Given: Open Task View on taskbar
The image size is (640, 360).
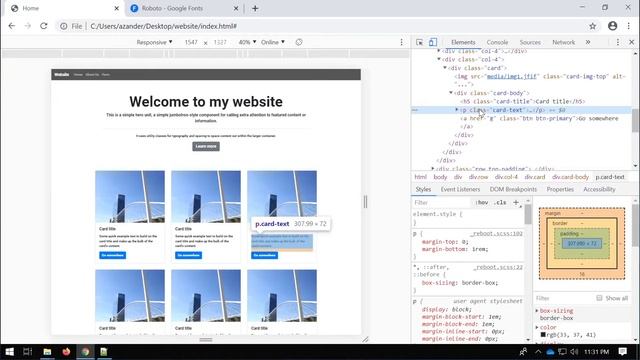Looking at the screenshot, I should (27, 351).
